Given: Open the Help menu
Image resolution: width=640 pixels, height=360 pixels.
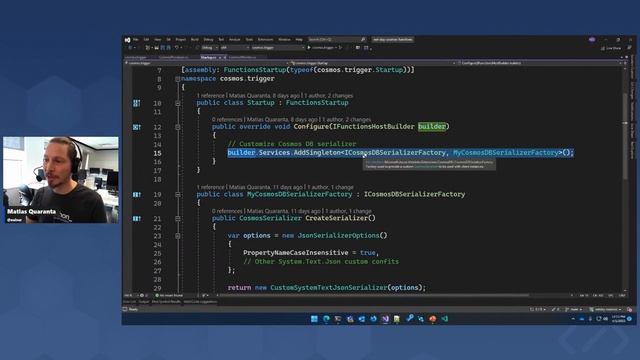Looking at the screenshot, I should point(299,40).
